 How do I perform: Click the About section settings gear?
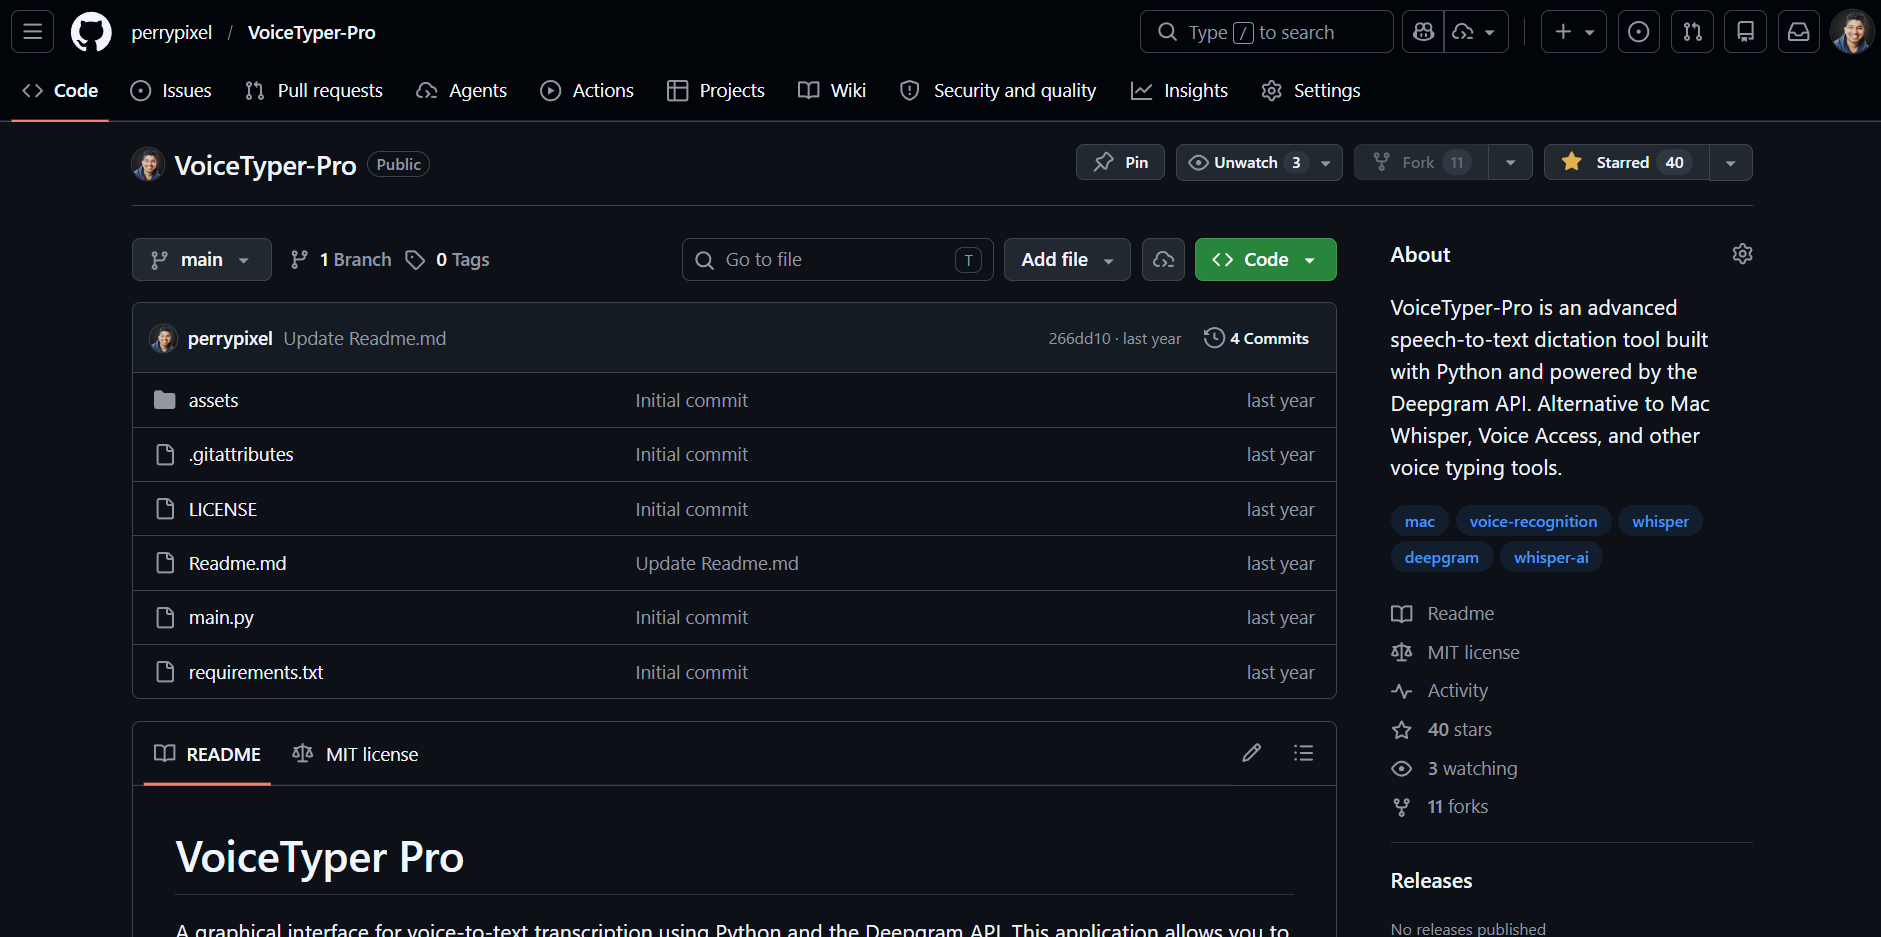[1742, 254]
